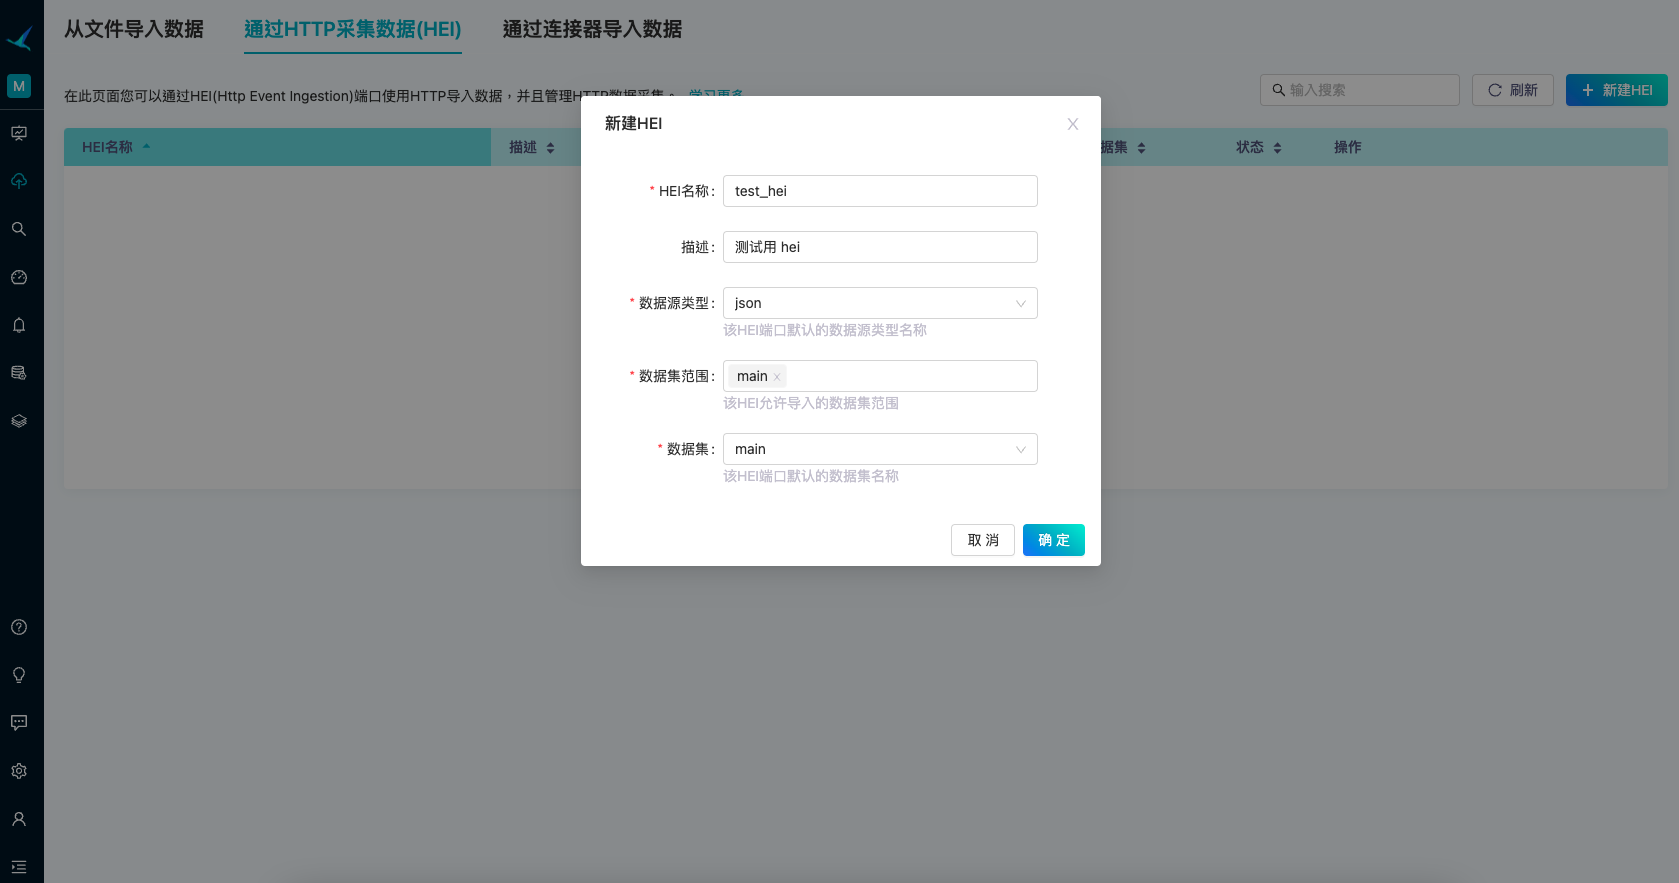Open the 数据源类型 json dropdown
1679x883 pixels.
880,303
